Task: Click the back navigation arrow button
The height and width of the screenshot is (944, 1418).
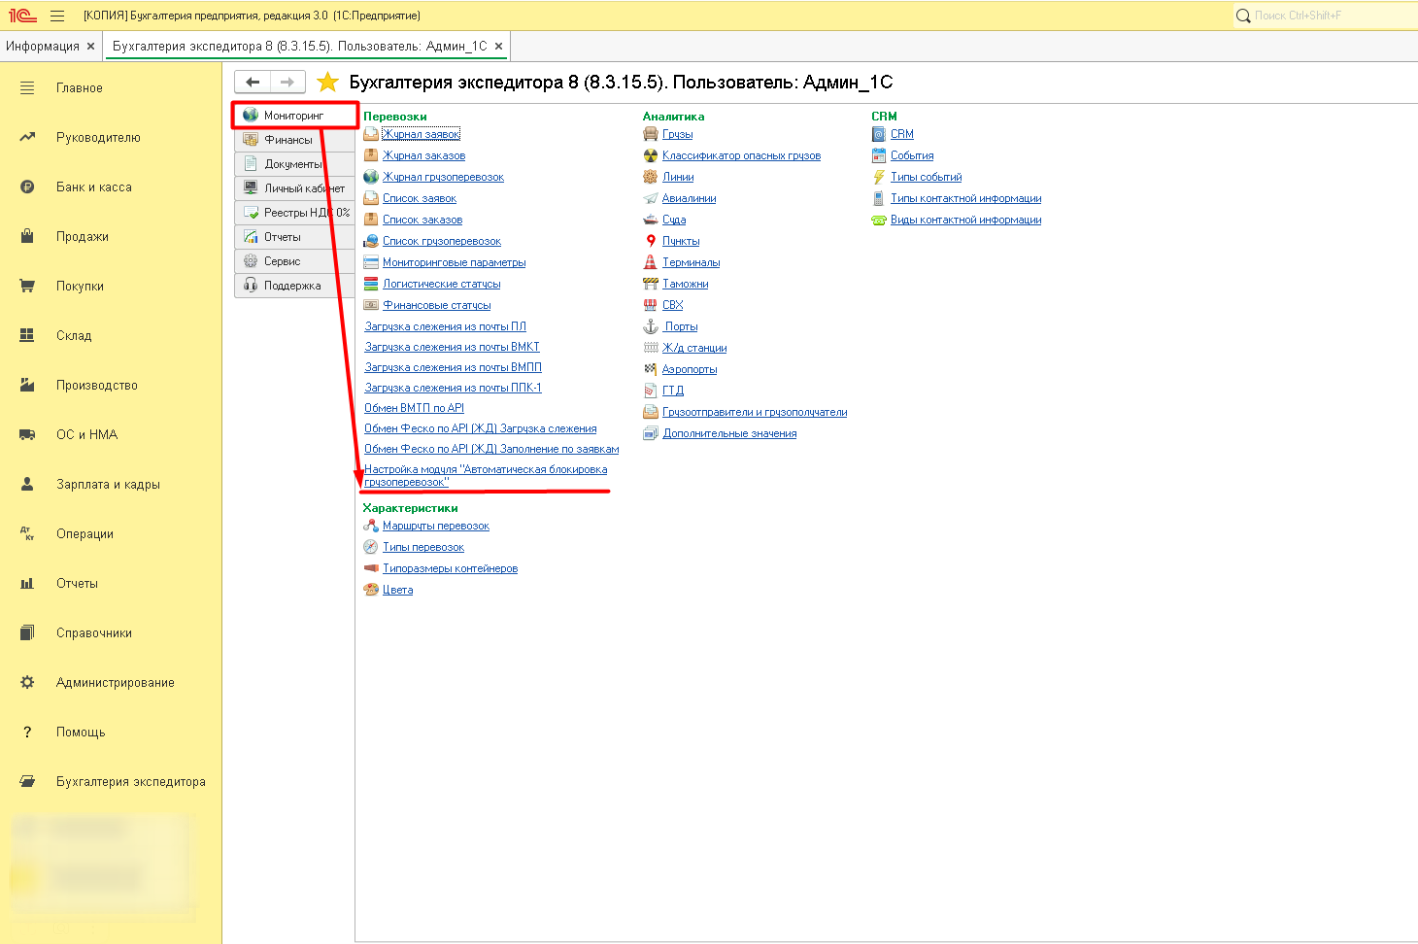Action: 252,82
